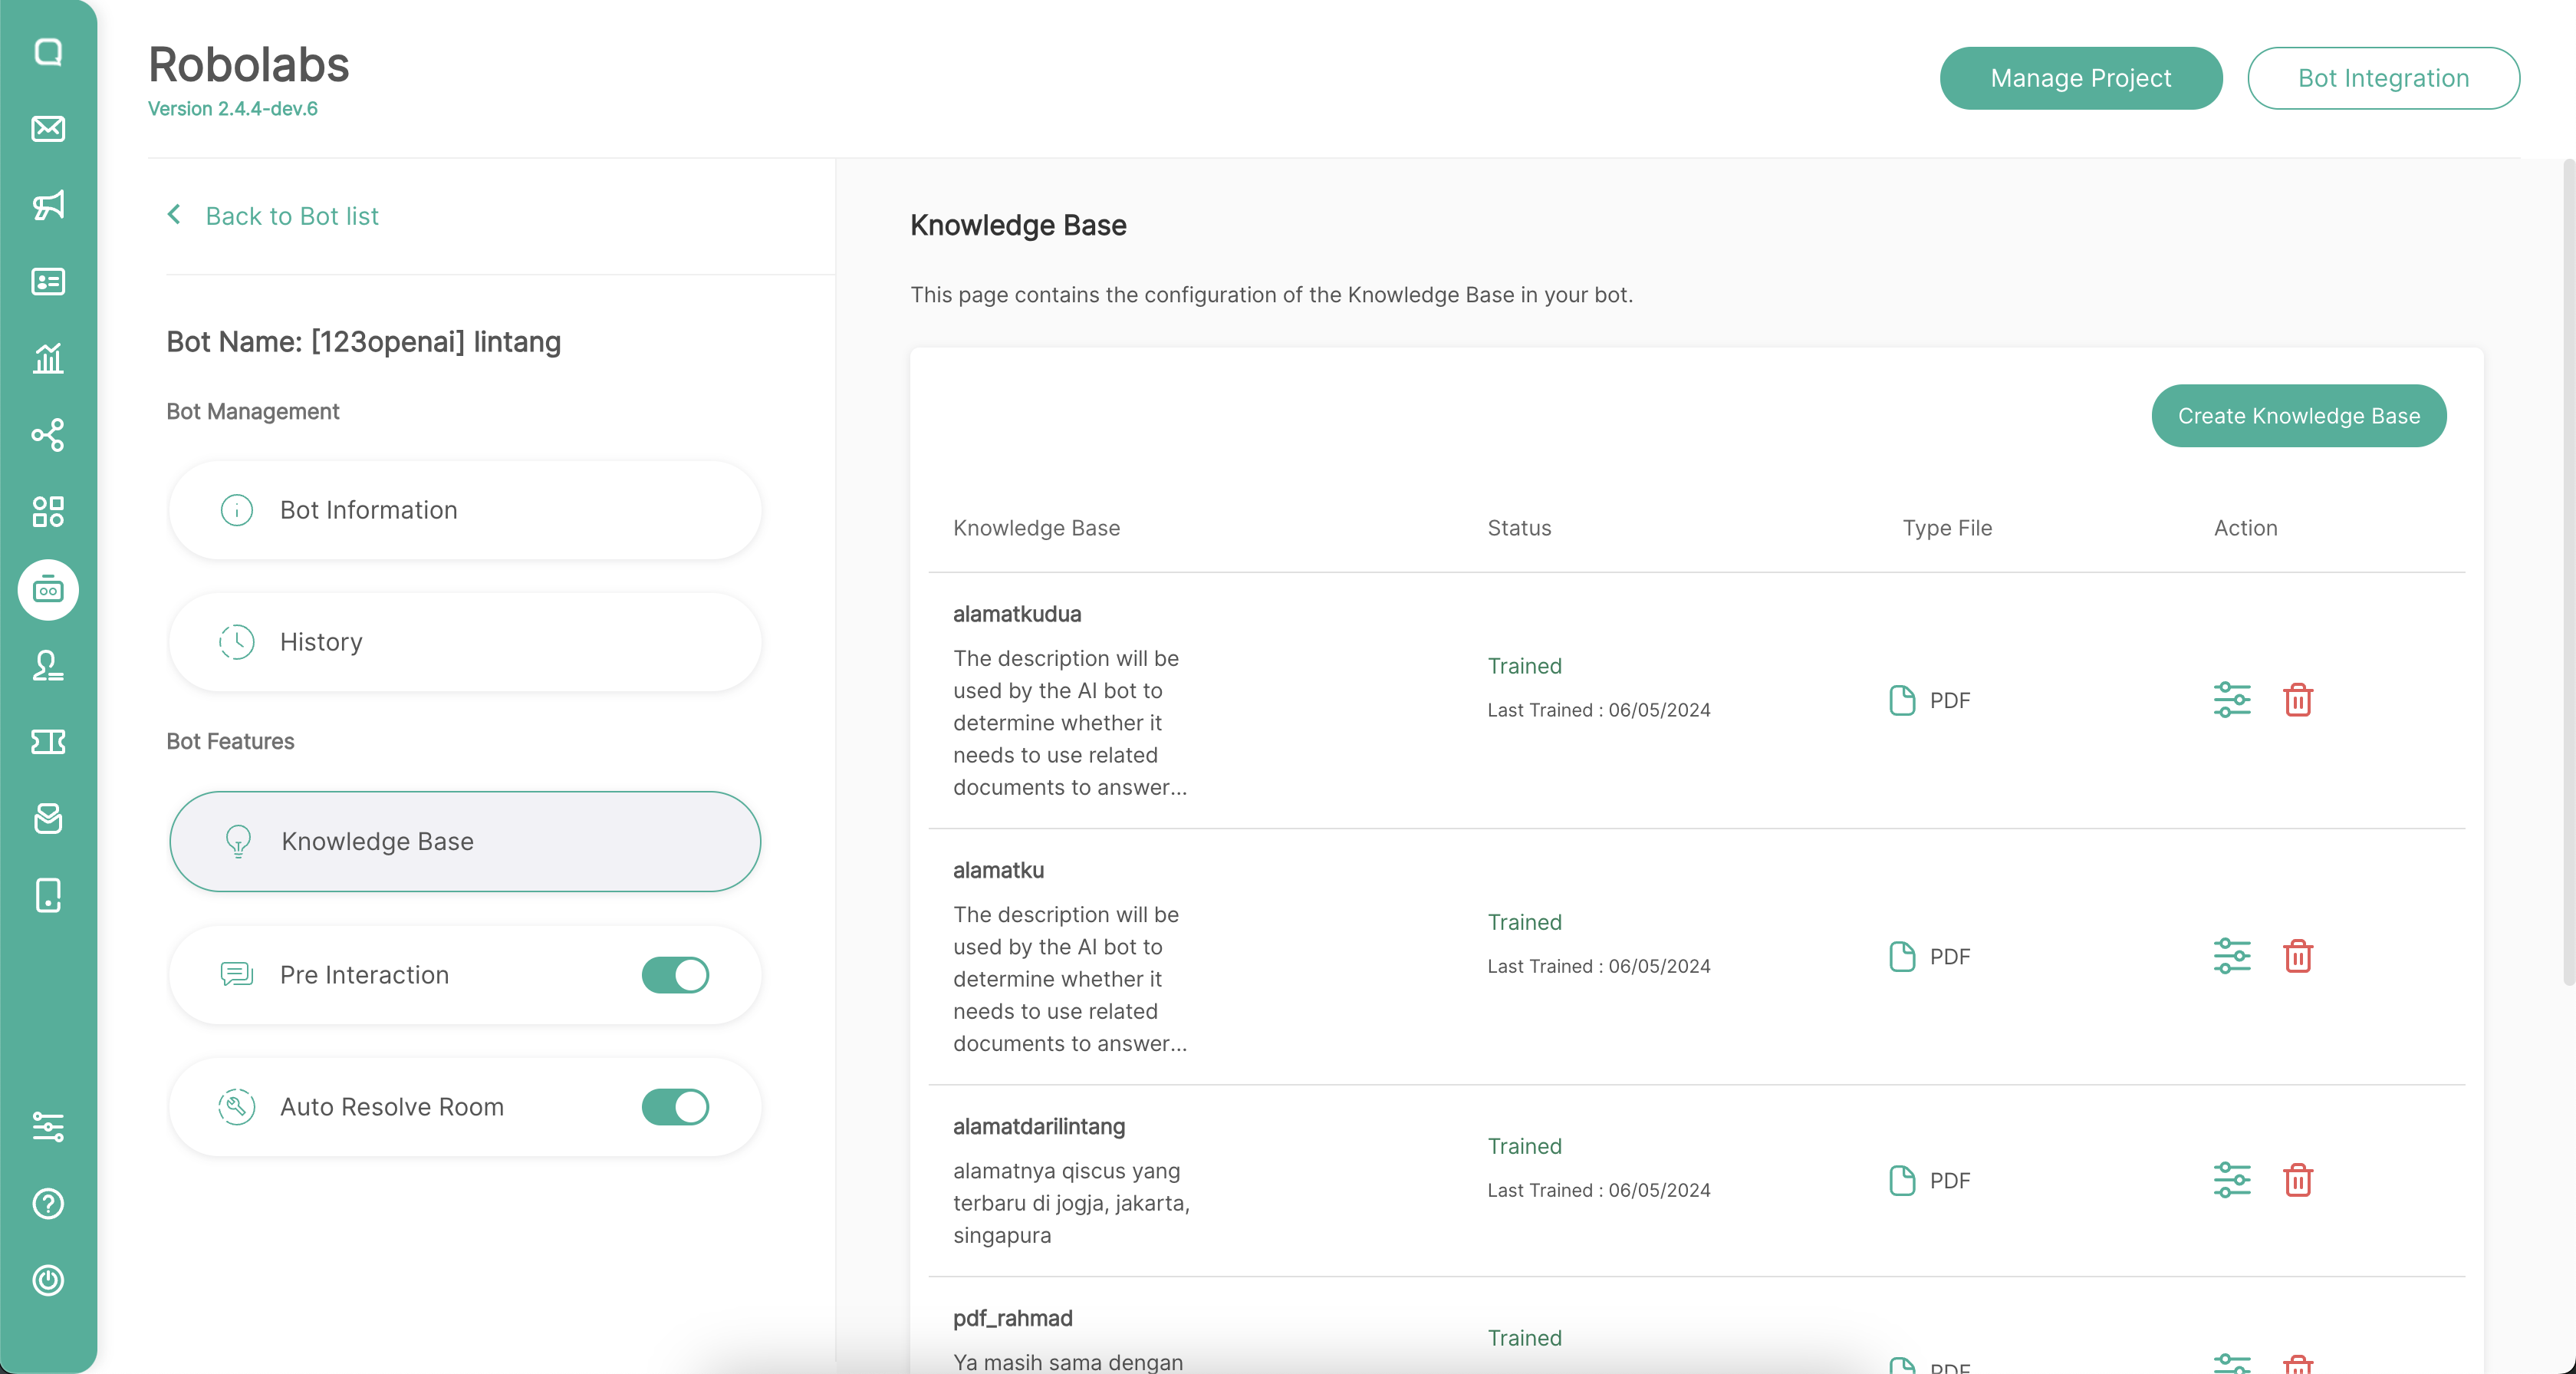Open help question mark sidebar icon
This screenshot has width=2576, height=1374.
tap(48, 1204)
